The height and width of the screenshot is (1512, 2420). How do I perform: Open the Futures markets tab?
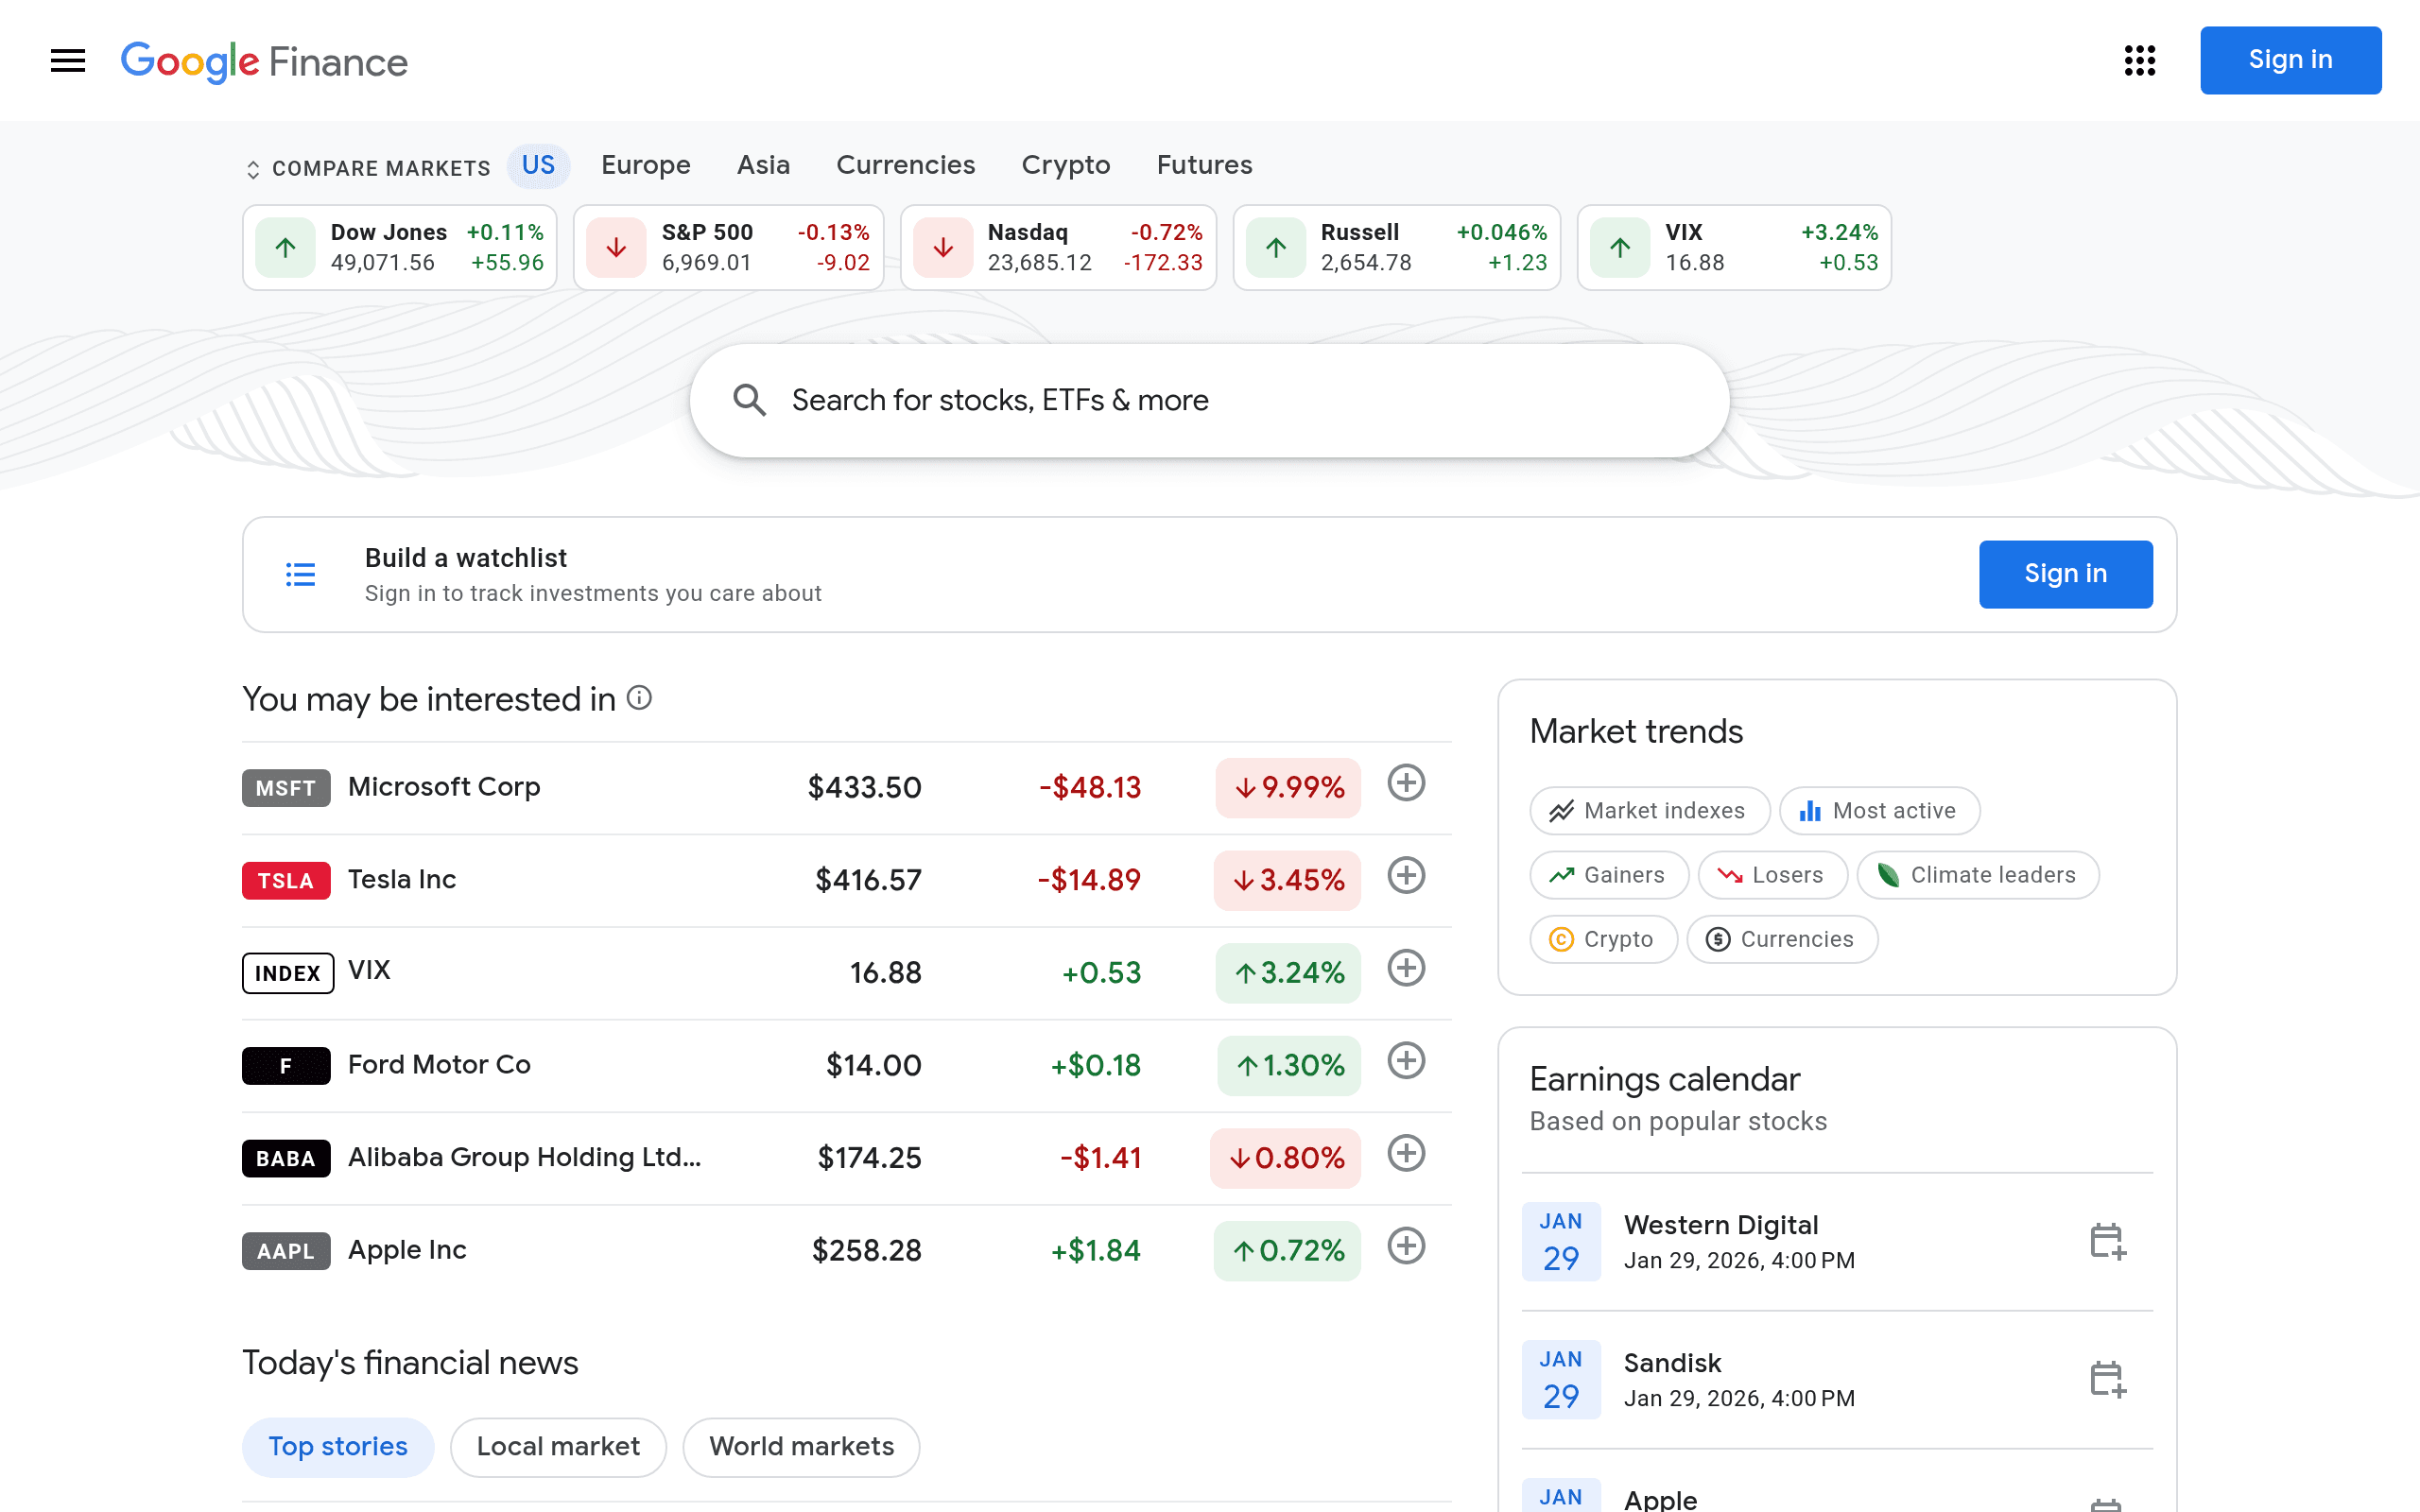[1204, 165]
